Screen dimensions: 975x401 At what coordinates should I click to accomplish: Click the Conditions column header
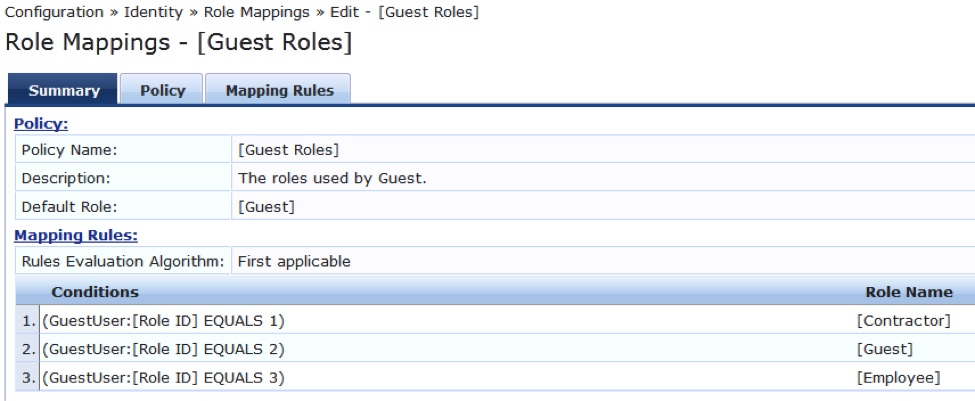(x=95, y=292)
